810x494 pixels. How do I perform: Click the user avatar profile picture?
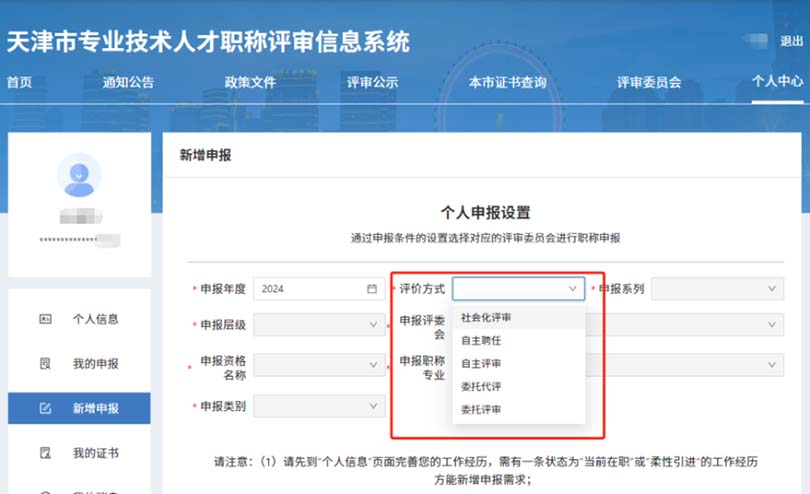[x=79, y=176]
